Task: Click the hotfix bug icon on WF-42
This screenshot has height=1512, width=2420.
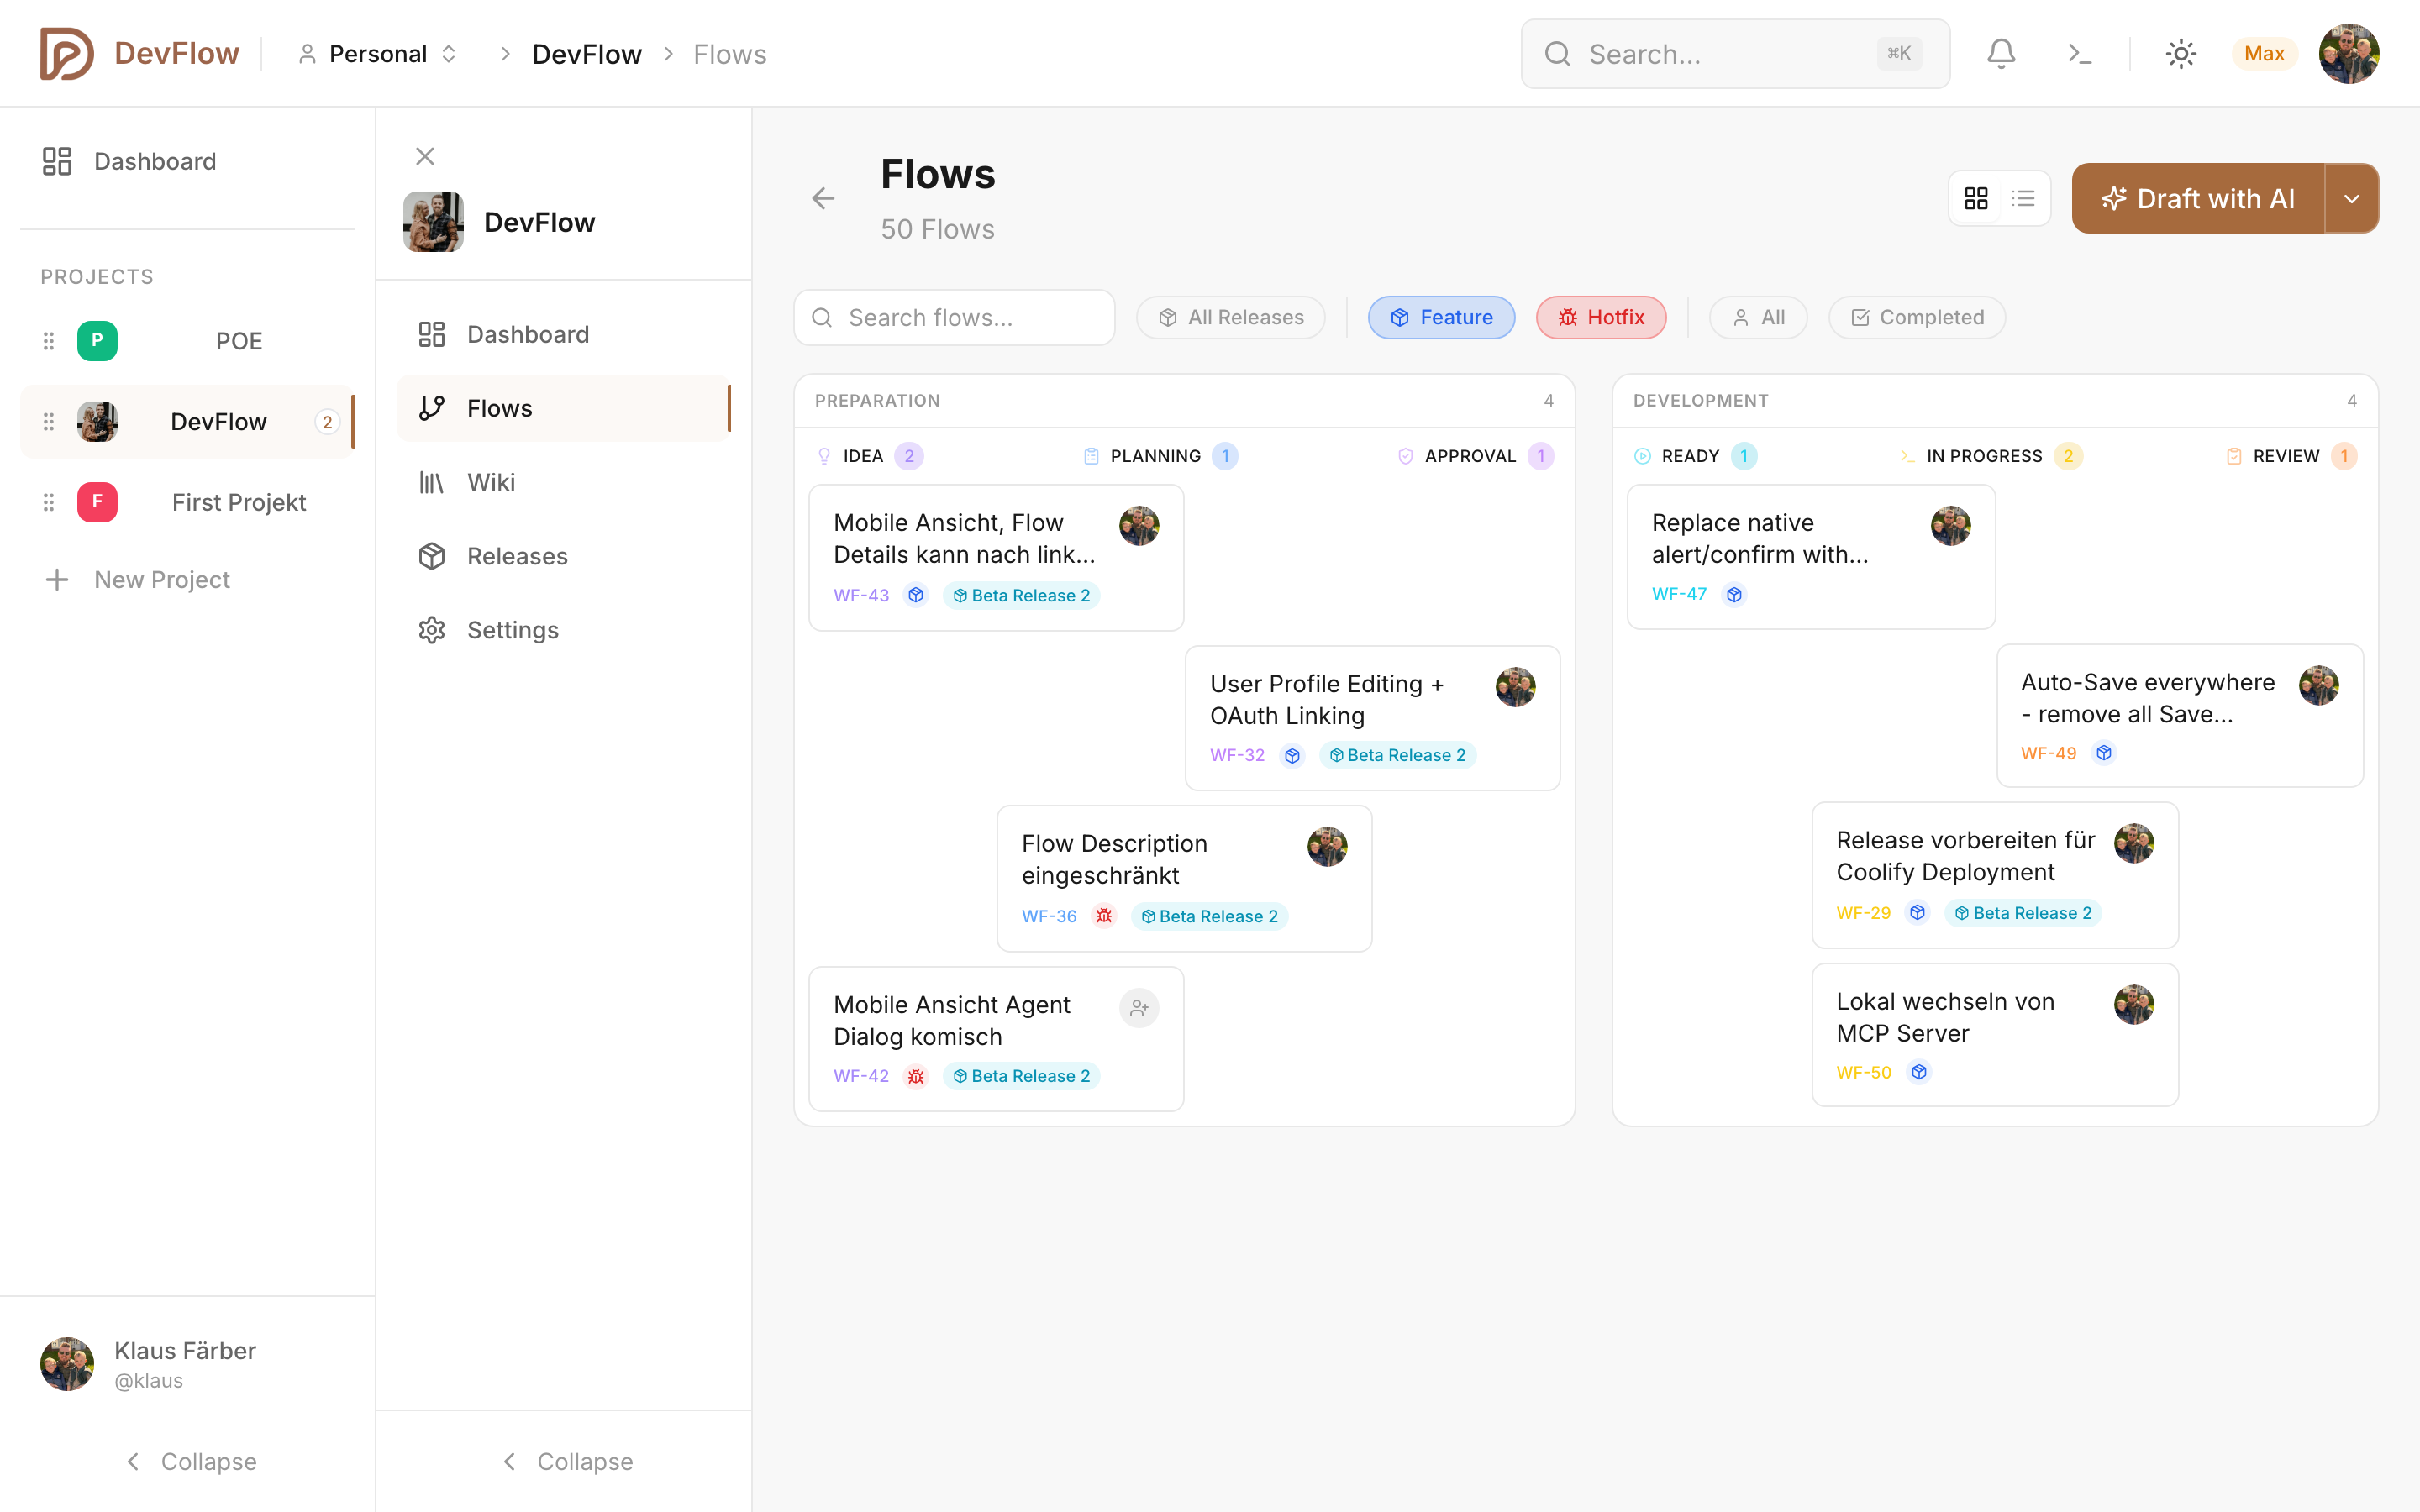Action: (916, 1076)
